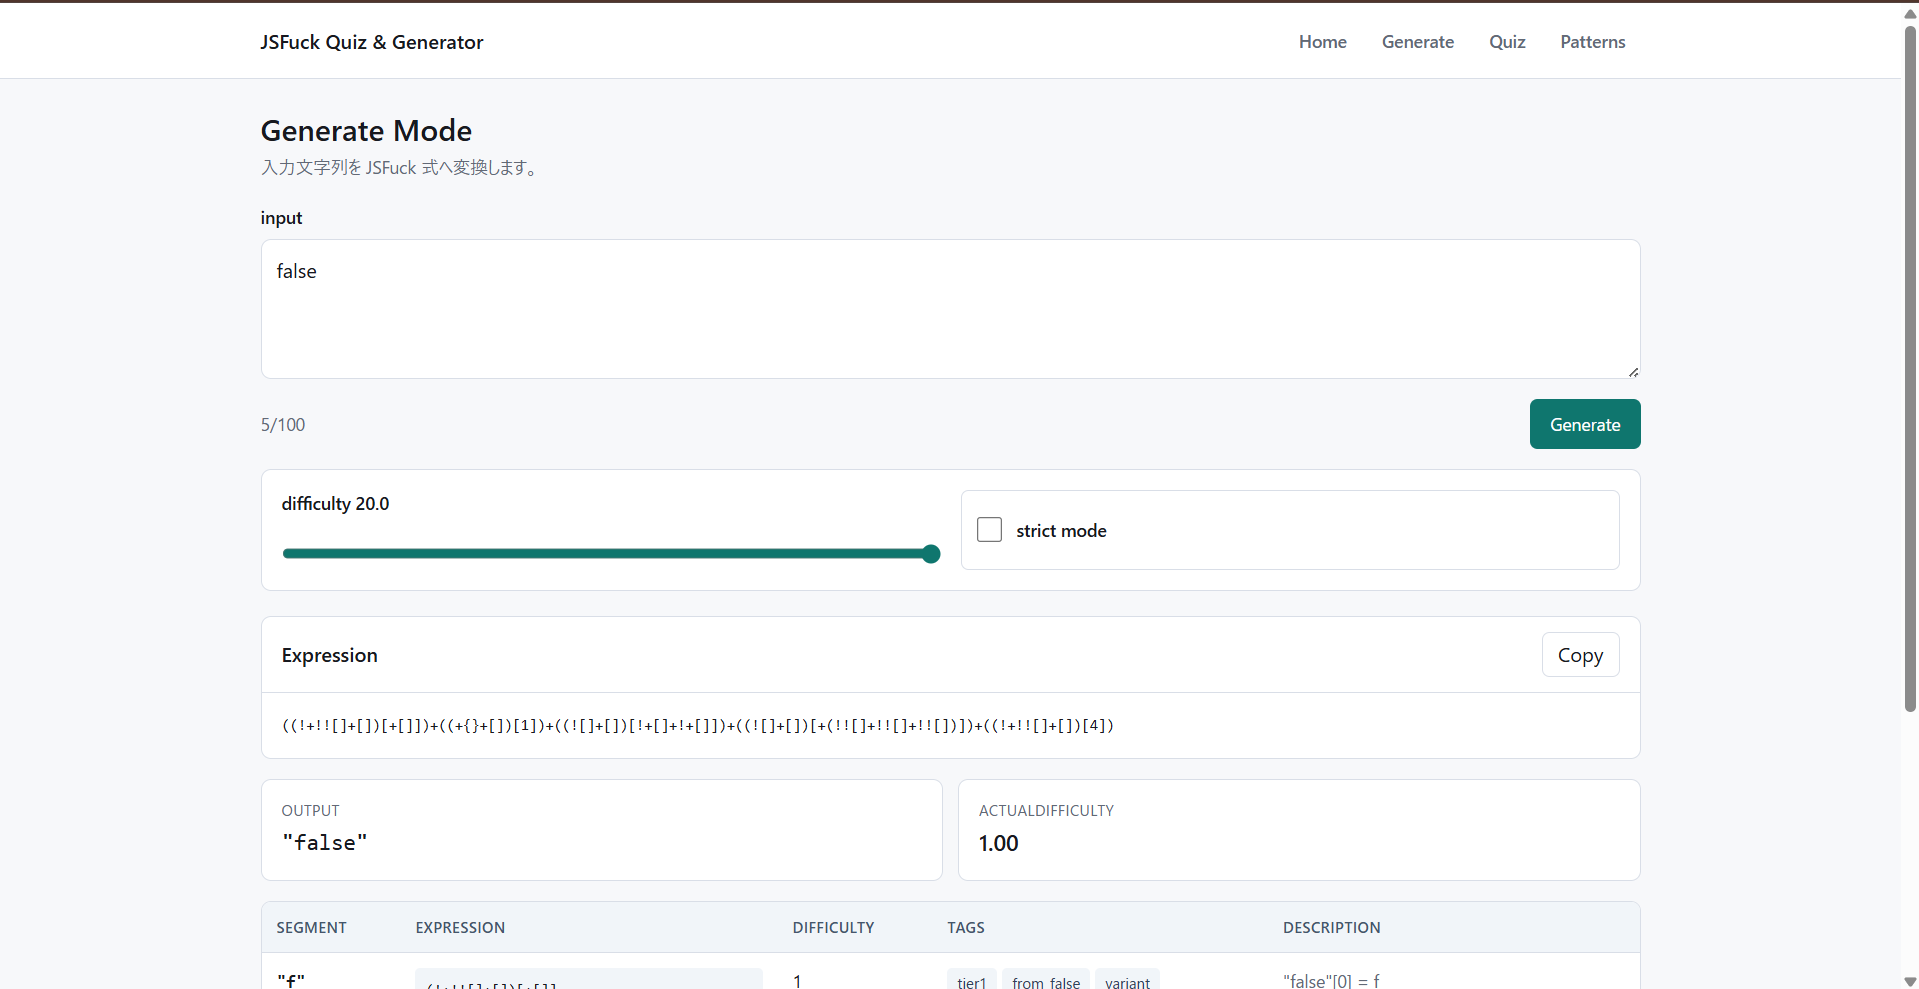Image resolution: width=1919 pixels, height=989 pixels.
Task: Go to the Generate nav item
Action: (1417, 42)
